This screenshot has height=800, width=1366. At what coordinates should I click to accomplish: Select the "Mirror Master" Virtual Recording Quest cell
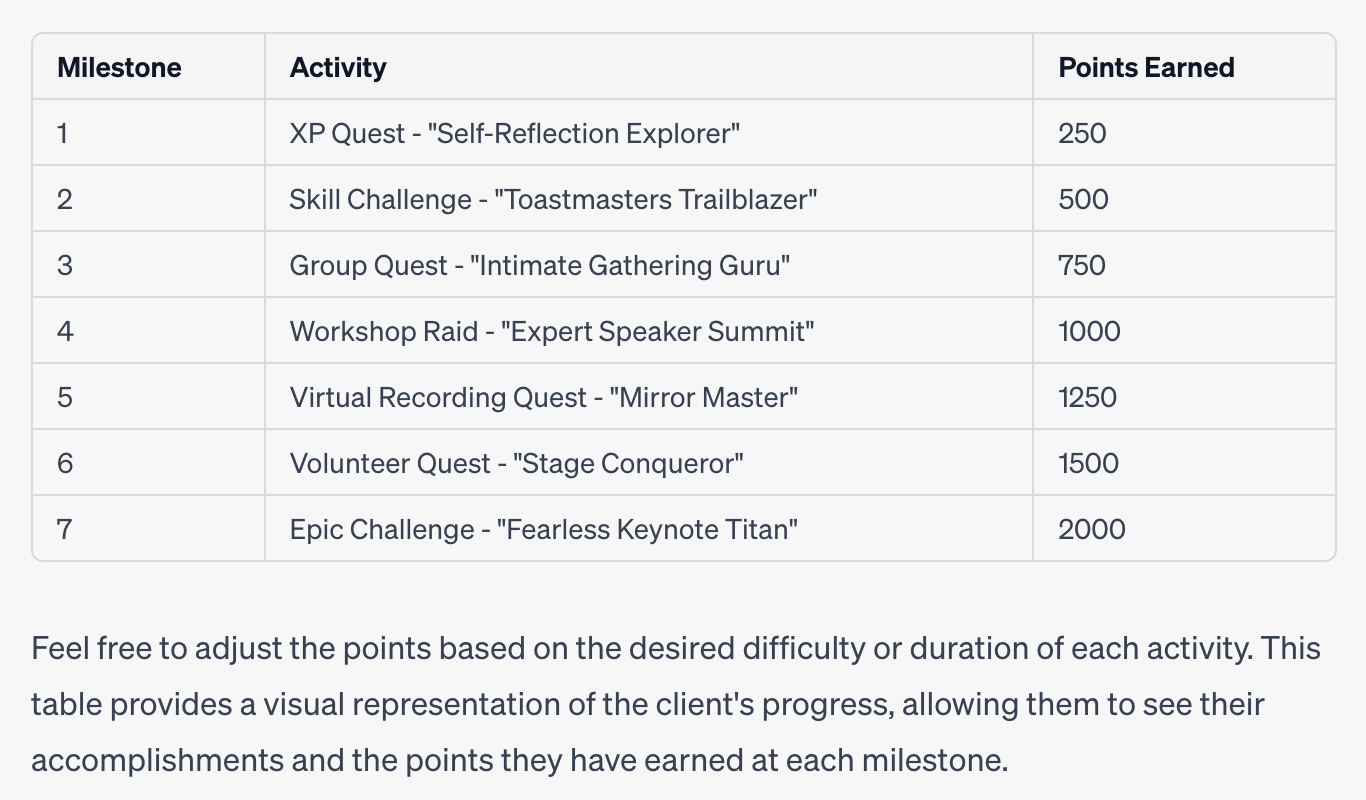pos(544,397)
